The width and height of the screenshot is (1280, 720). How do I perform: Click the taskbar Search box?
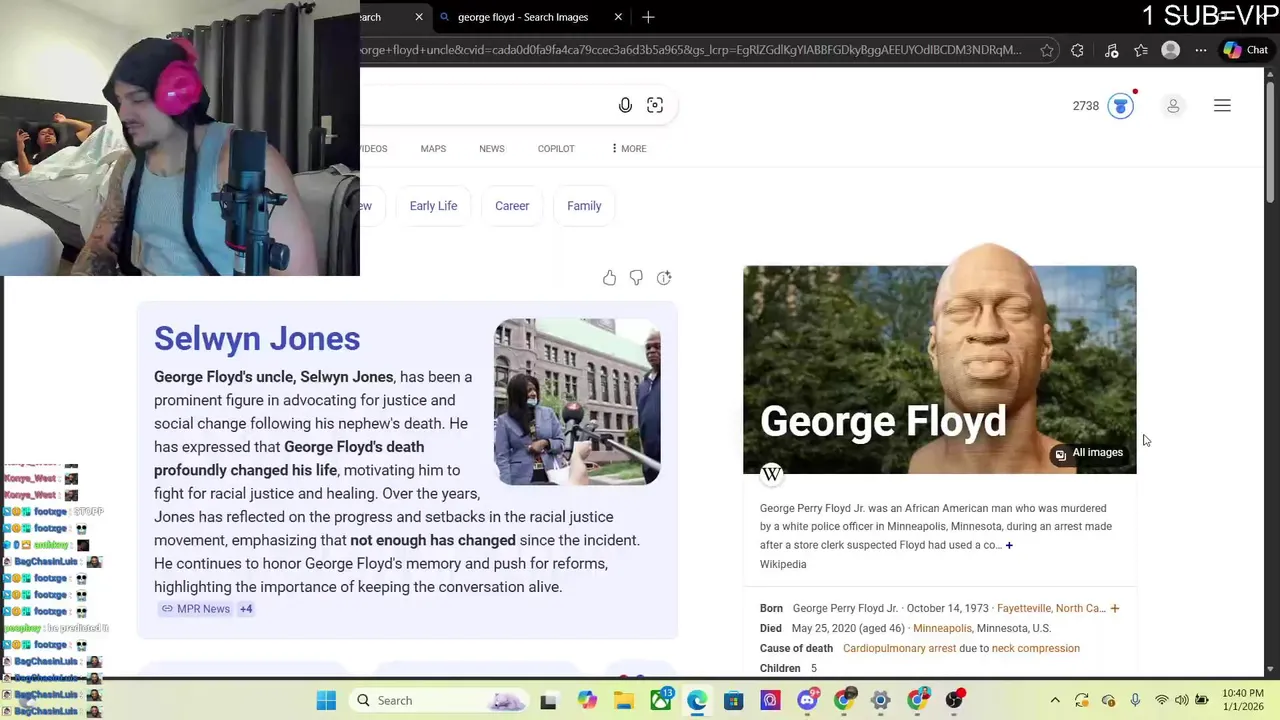tap(440, 700)
